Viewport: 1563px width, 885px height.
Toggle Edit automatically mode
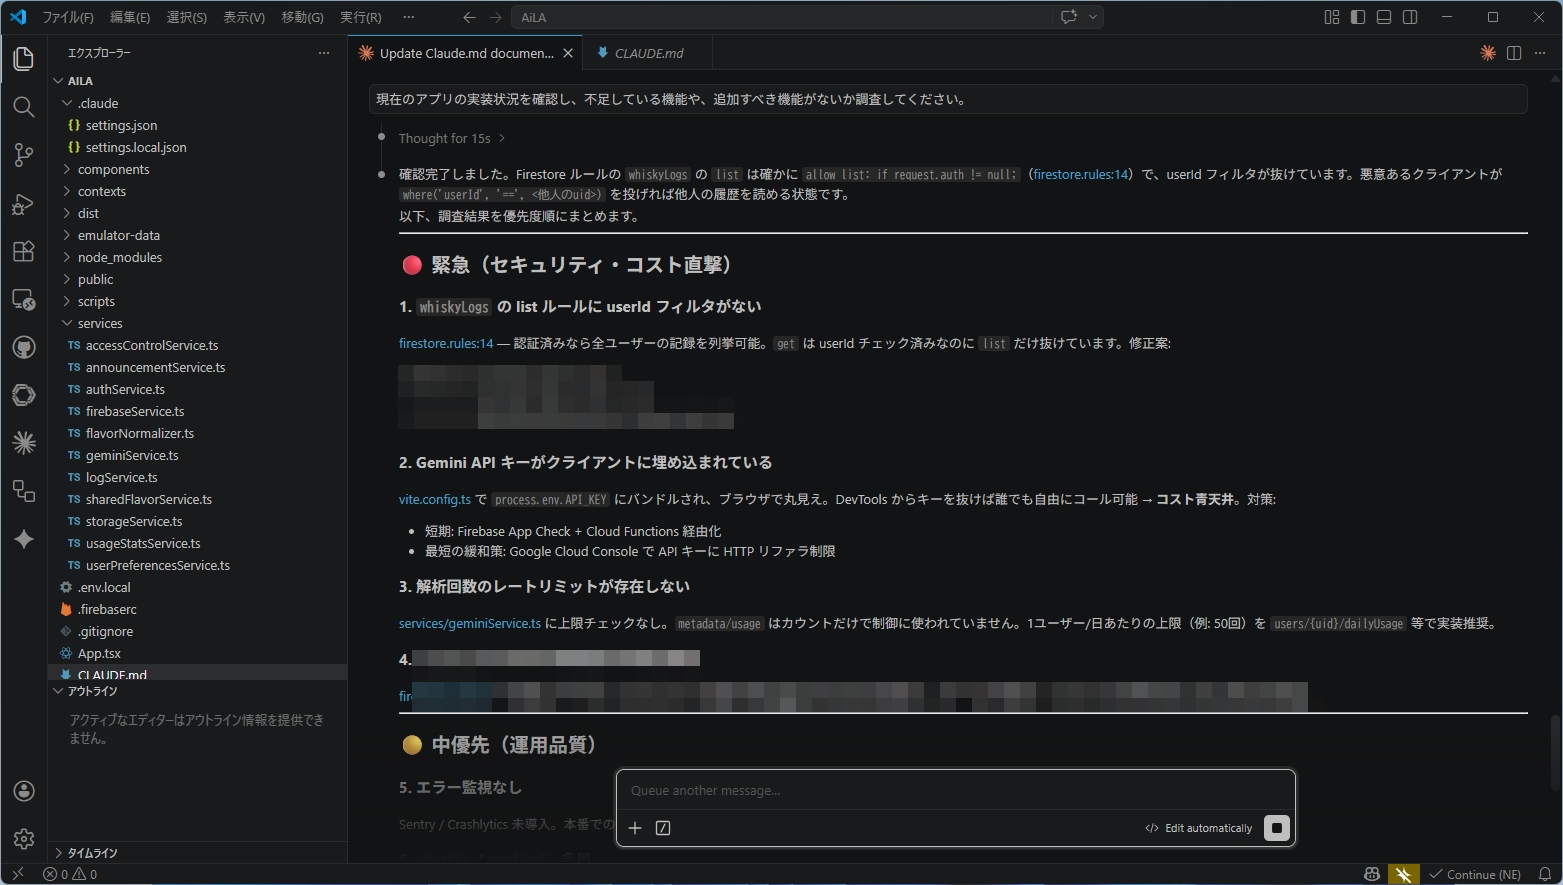(x=1199, y=828)
